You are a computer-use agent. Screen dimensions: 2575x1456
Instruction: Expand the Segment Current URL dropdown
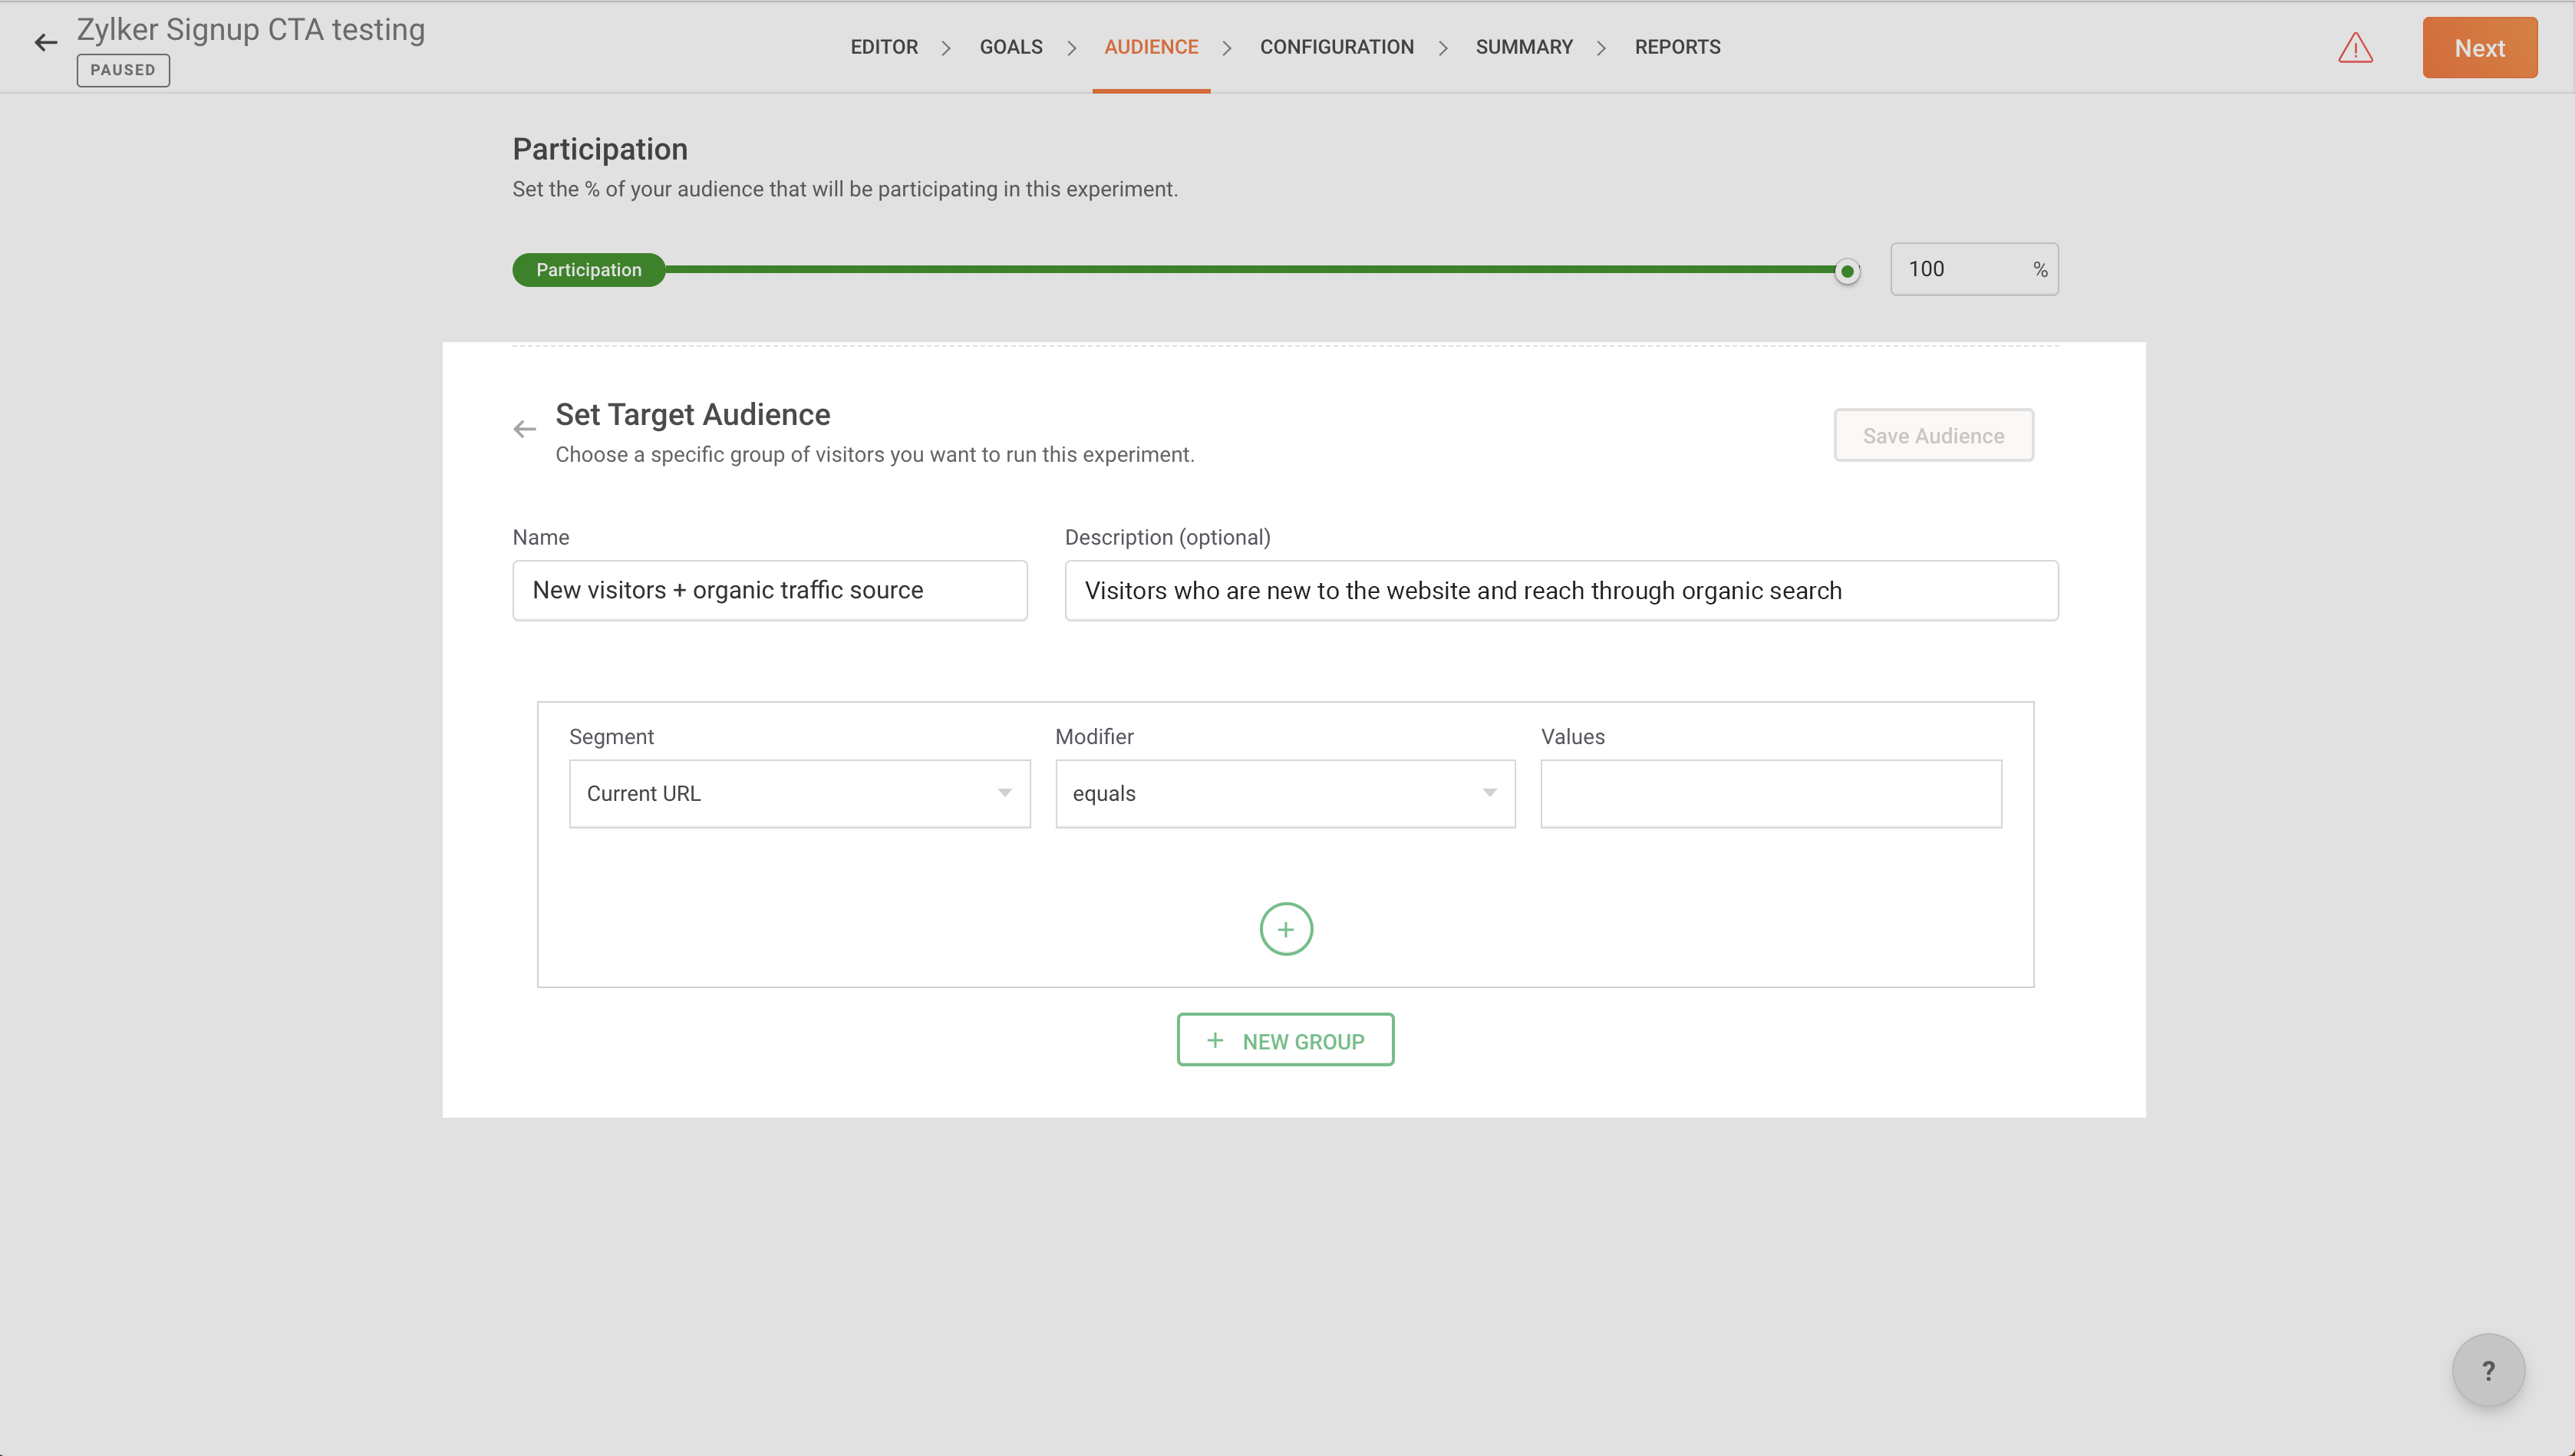[799, 793]
